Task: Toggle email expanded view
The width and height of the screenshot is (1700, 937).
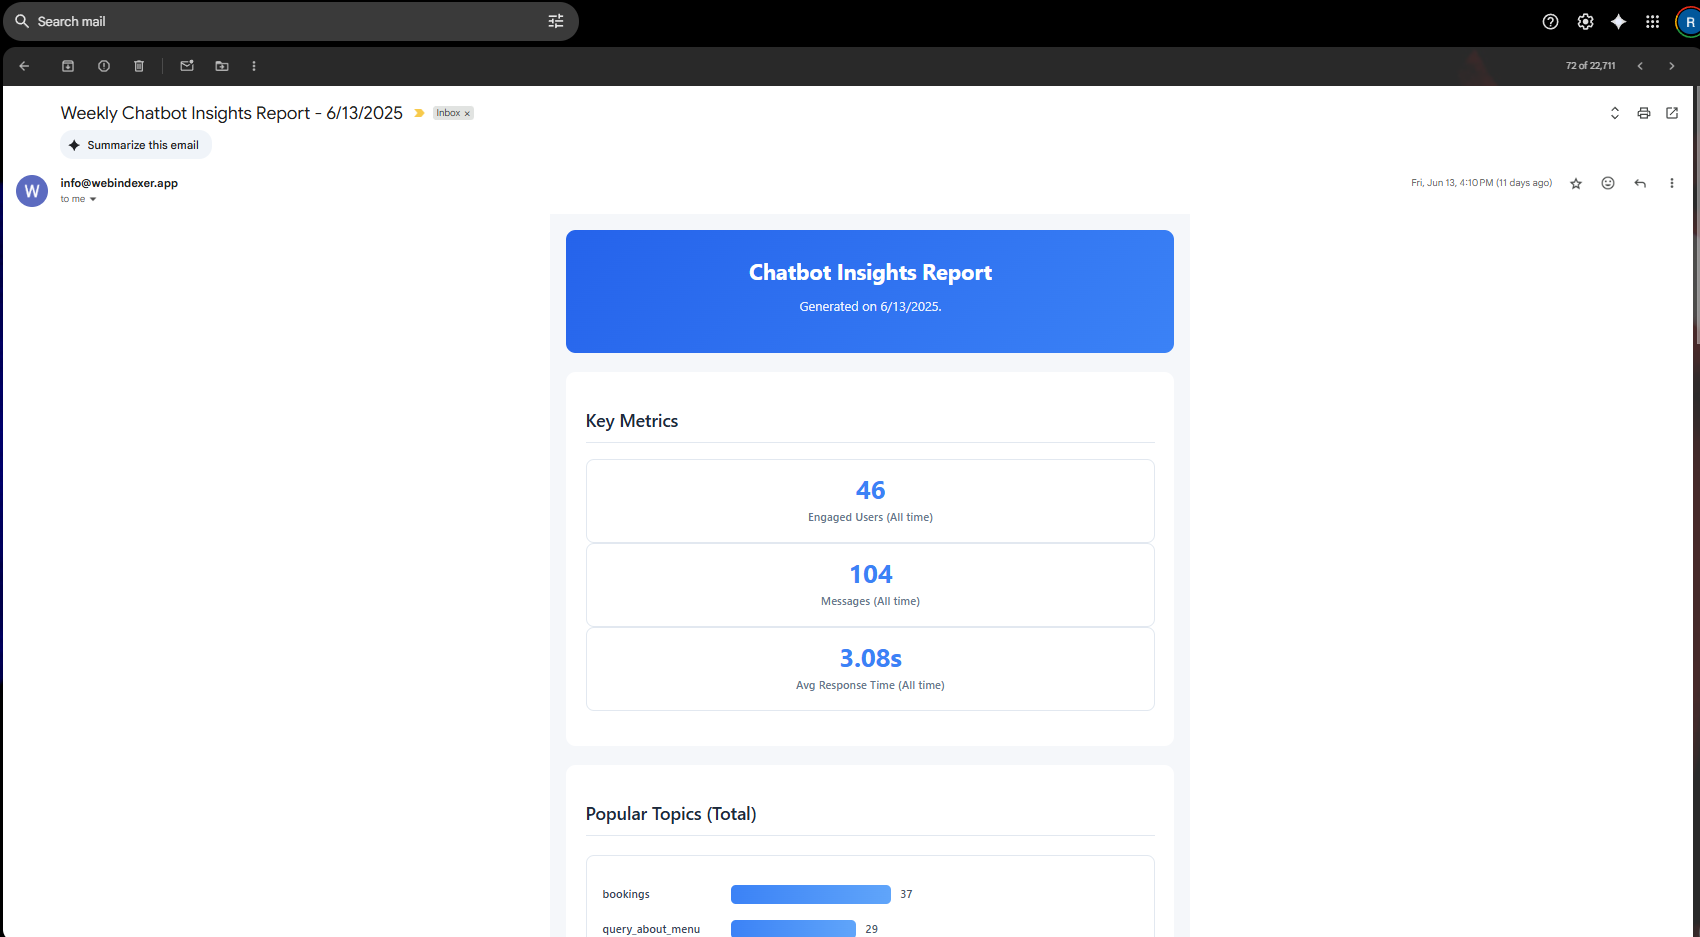Action: pos(1614,113)
